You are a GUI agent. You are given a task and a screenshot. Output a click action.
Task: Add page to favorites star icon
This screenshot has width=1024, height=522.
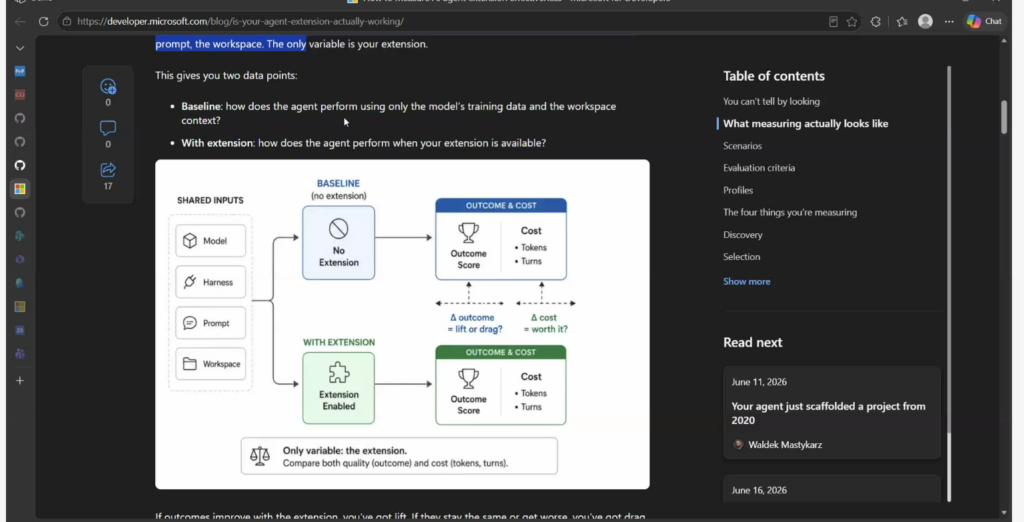852,22
